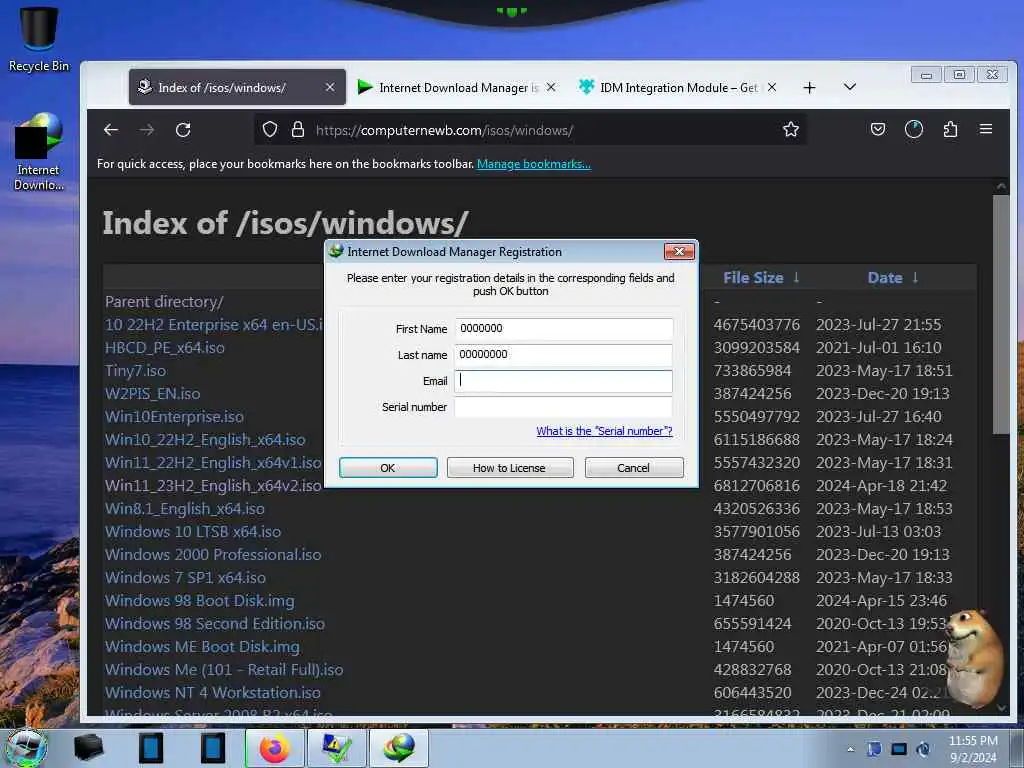
Task: Switch to the Internet Download Manager tab
Action: (x=458, y=88)
